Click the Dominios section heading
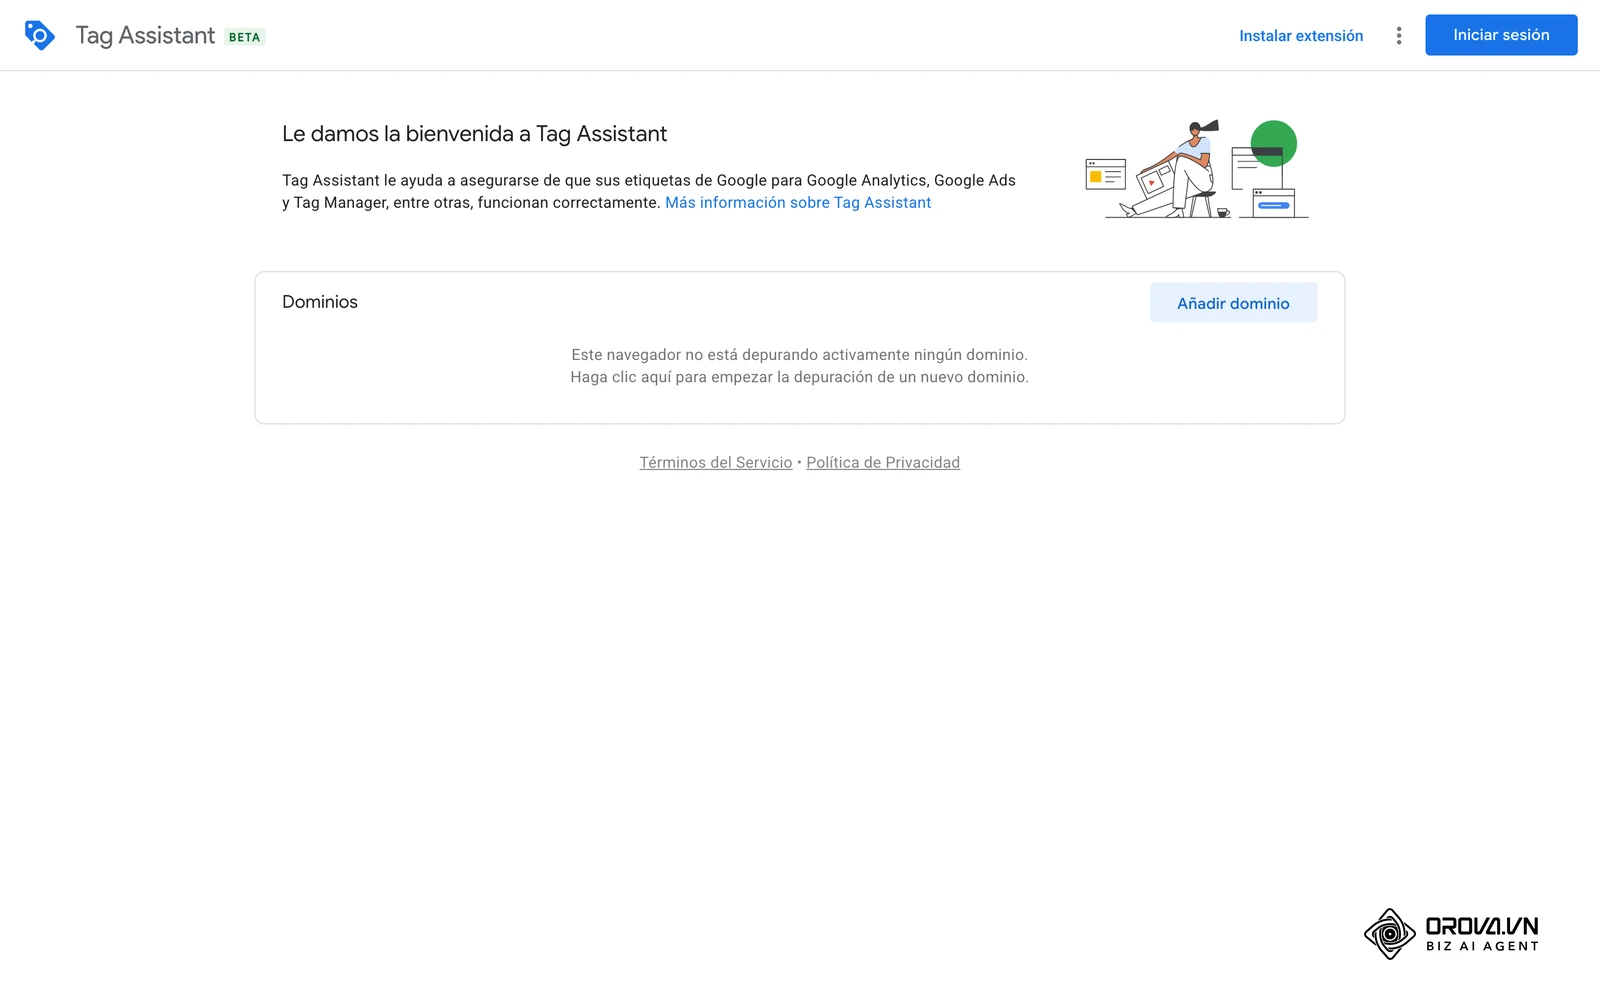 [320, 302]
